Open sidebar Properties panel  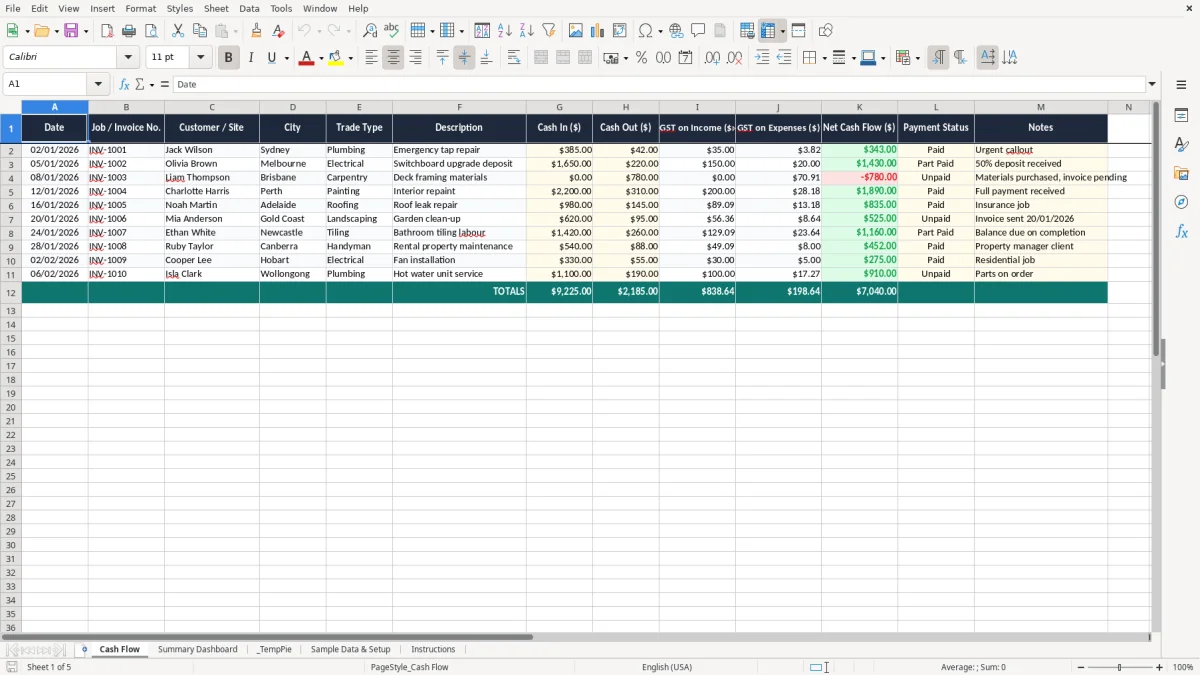coord(1181,116)
